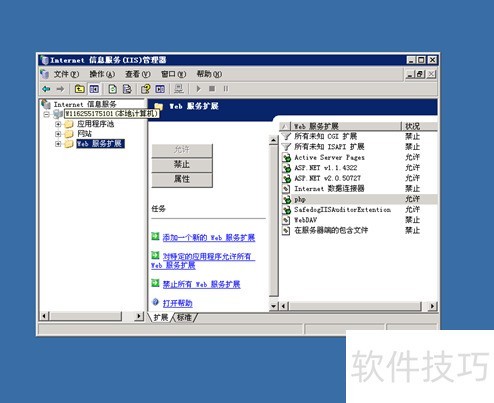
Task: Click the task pane scroll down arrow
Action: pyautogui.click(x=273, y=306)
